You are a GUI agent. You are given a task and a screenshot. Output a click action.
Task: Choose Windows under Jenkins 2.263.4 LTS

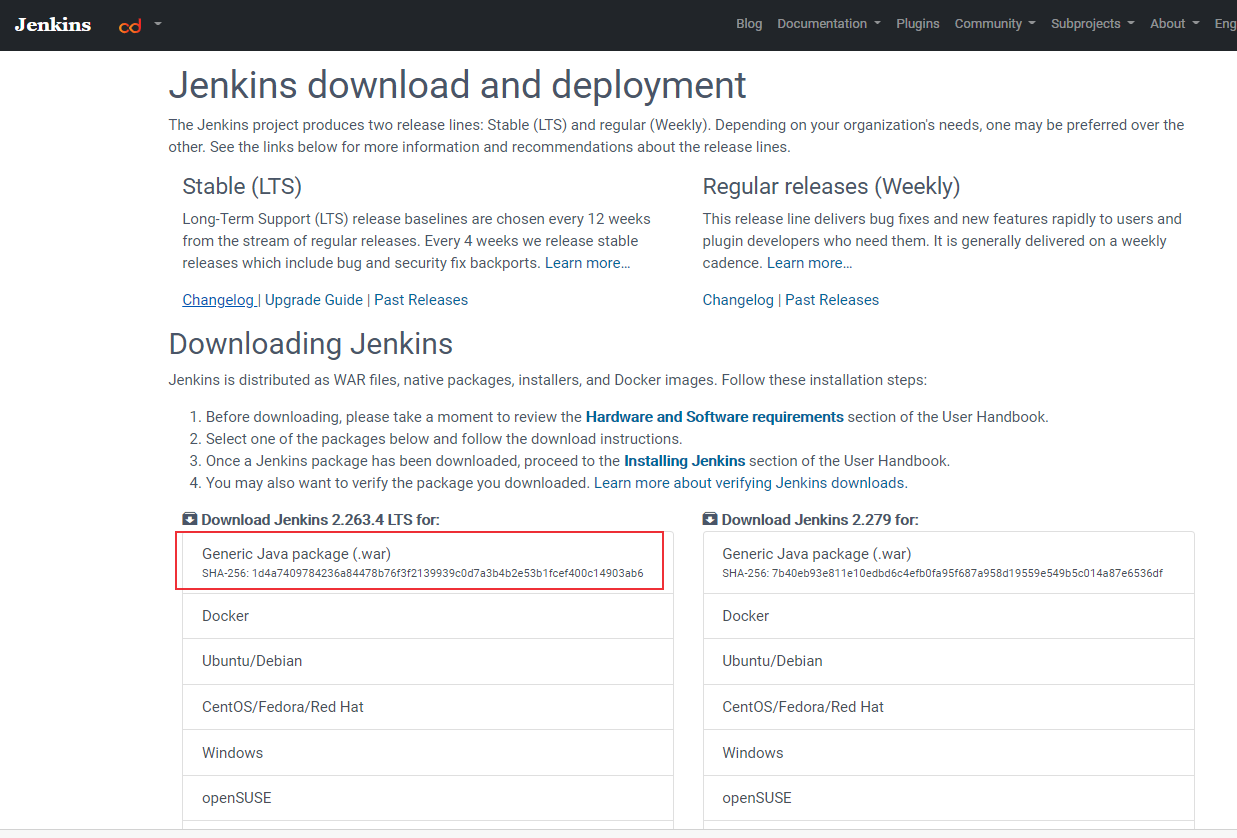[x=428, y=753]
